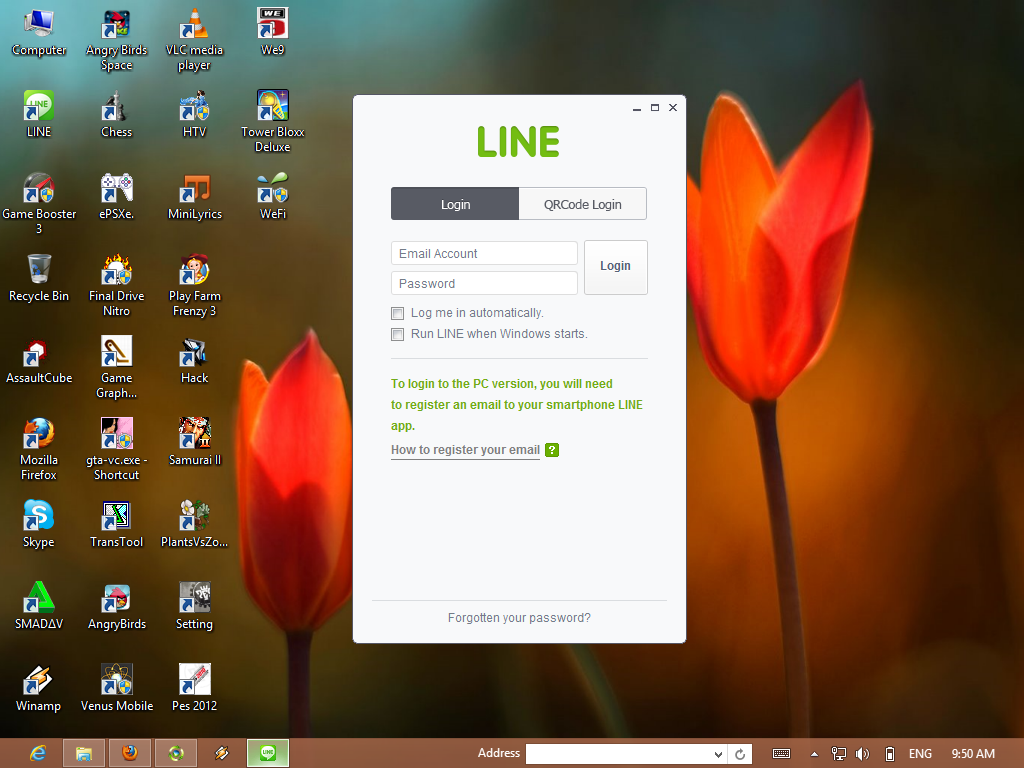
Task: Select the ePSXe emulator icon
Action: [x=116, y=197]
